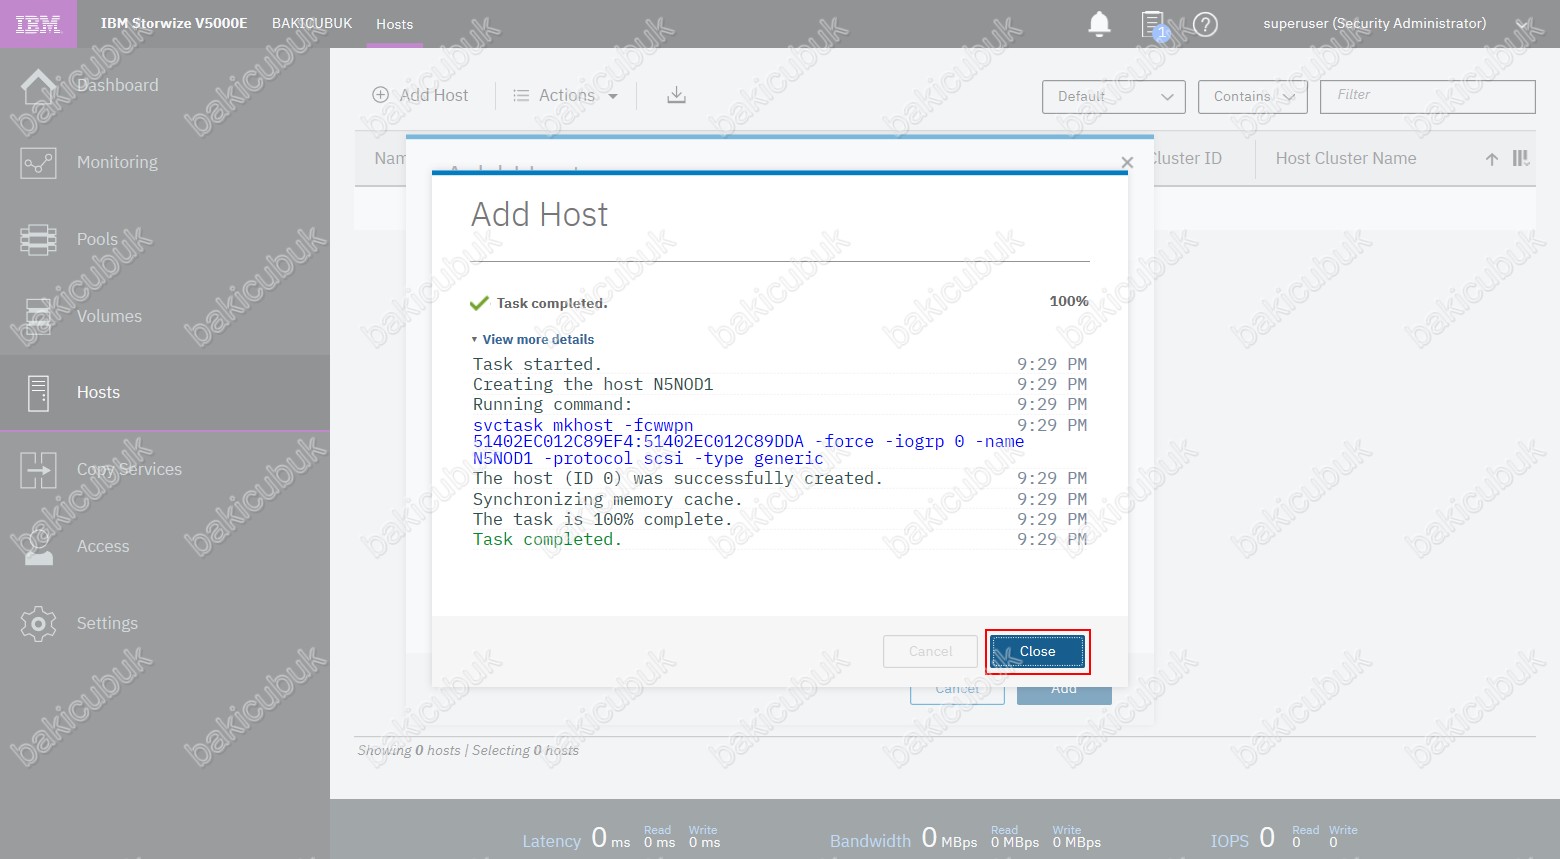Open Access in the sidebar
Screen dimensions: 1560x859
coord(165,546)
